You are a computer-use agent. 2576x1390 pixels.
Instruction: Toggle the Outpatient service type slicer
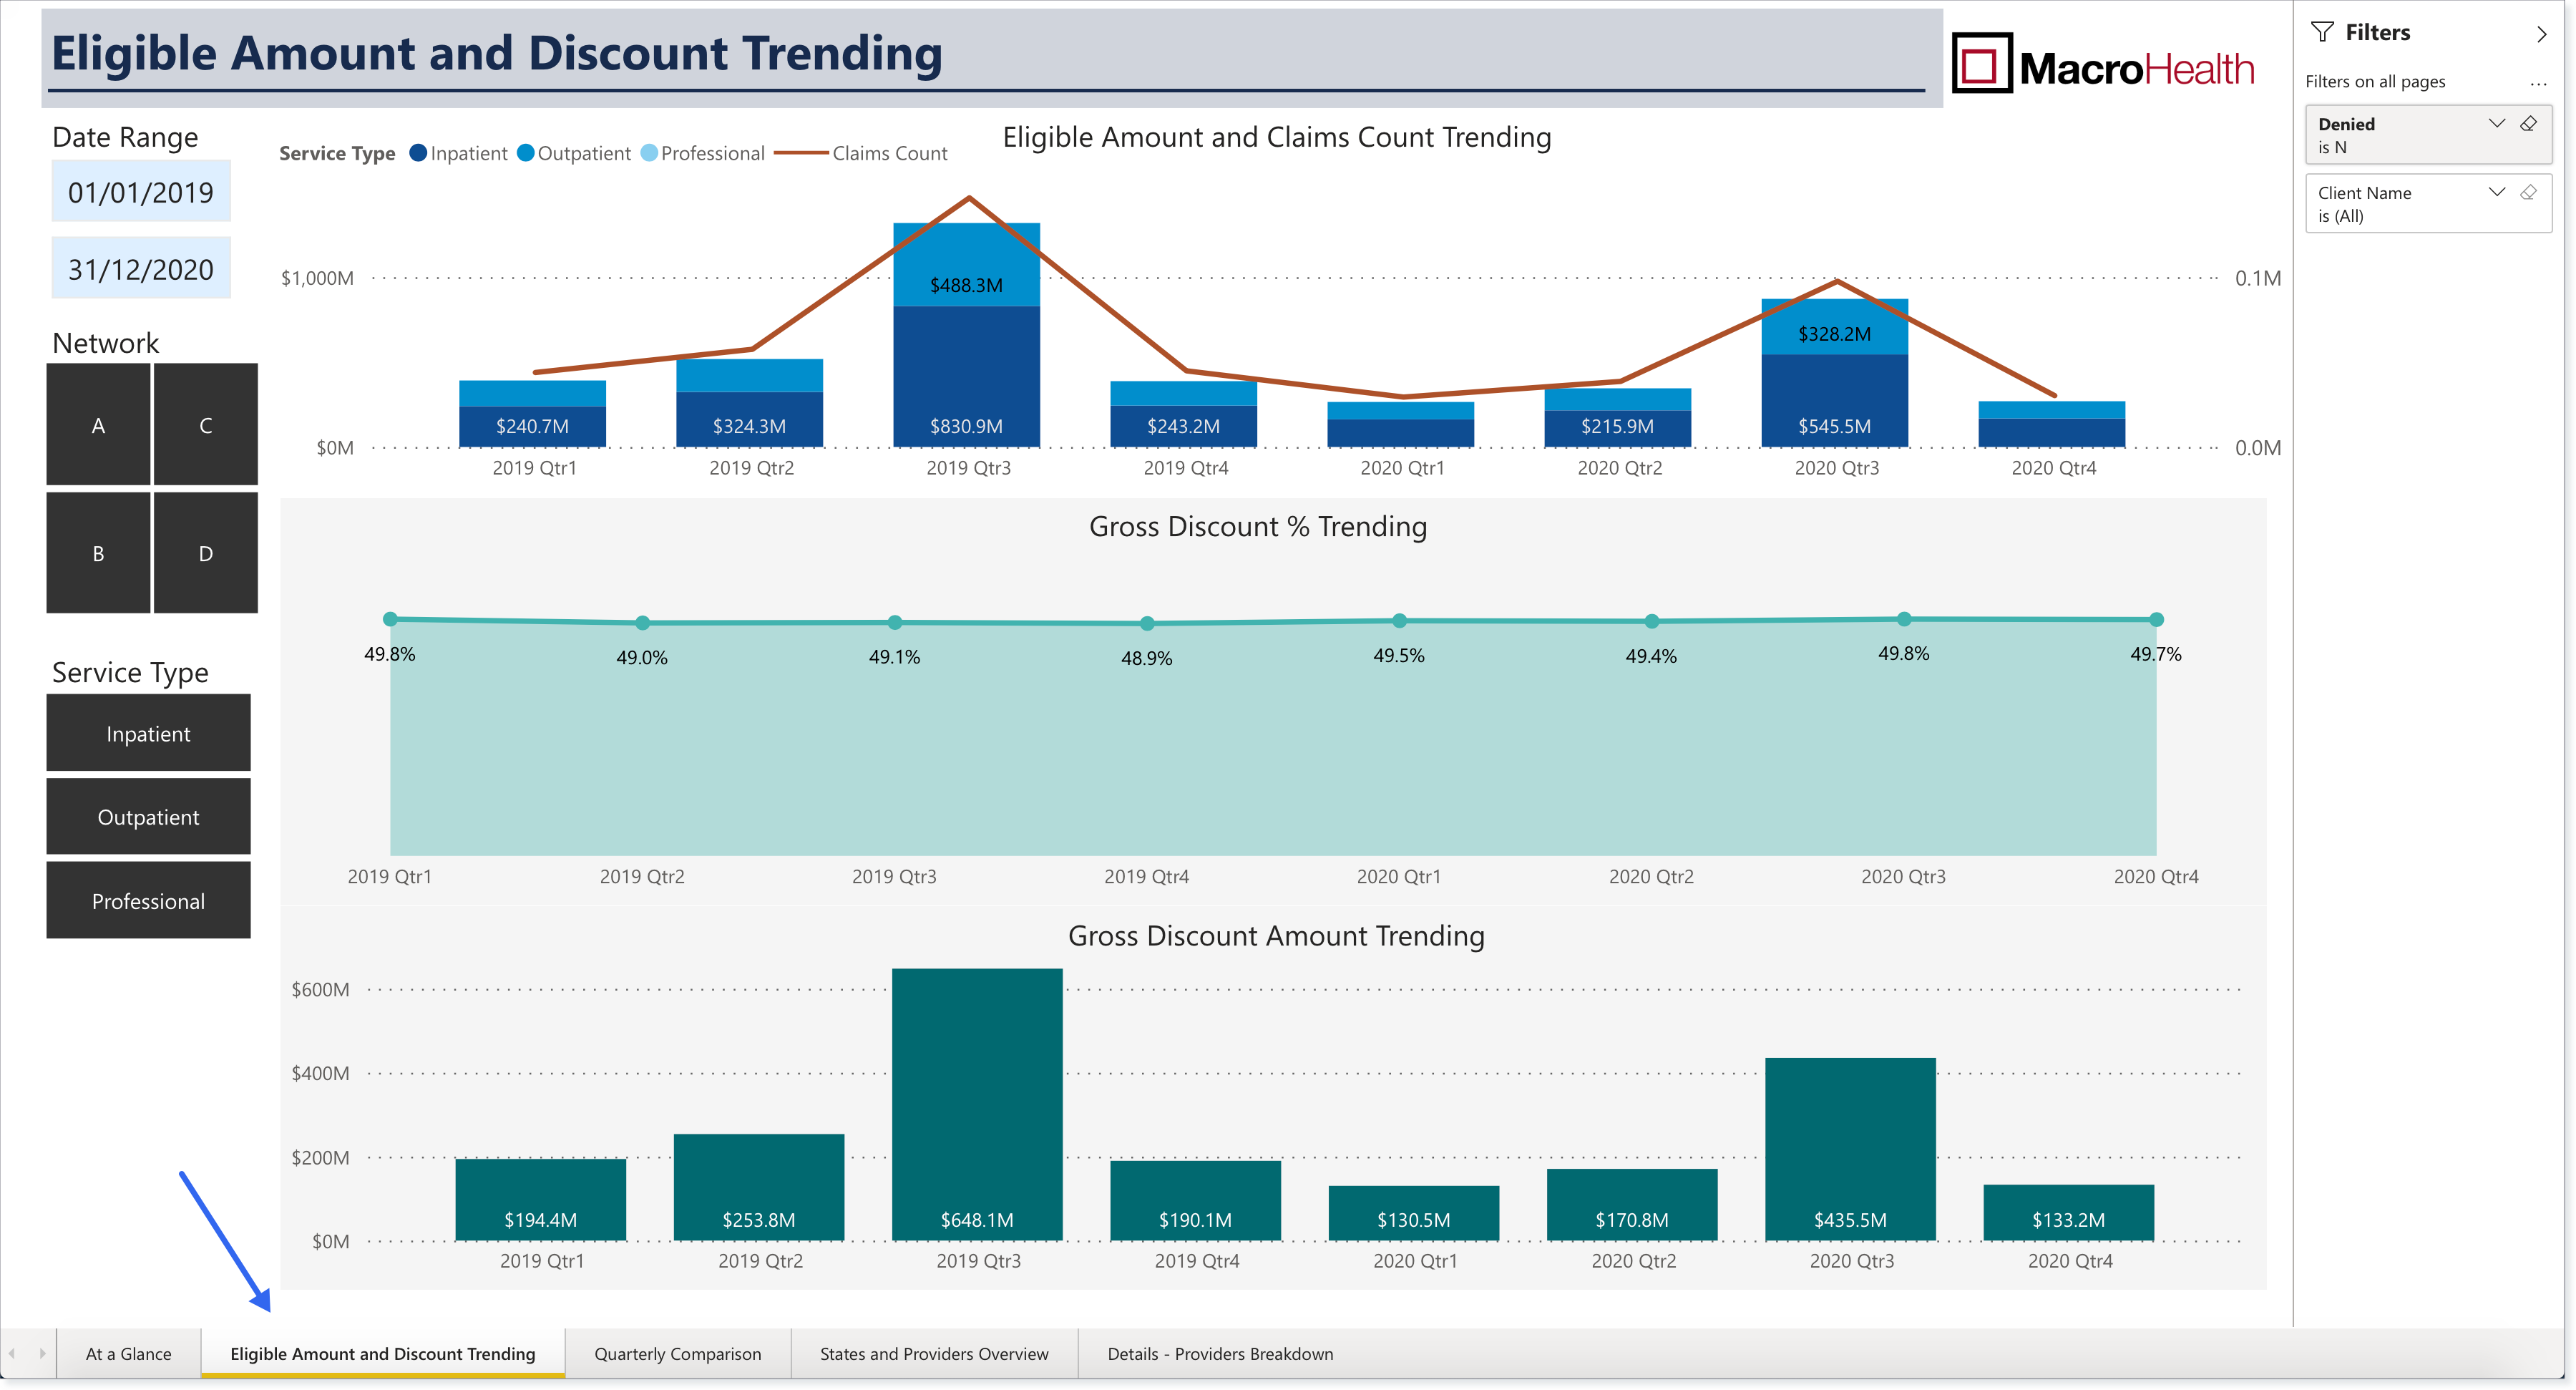click(x=148, y=817)
